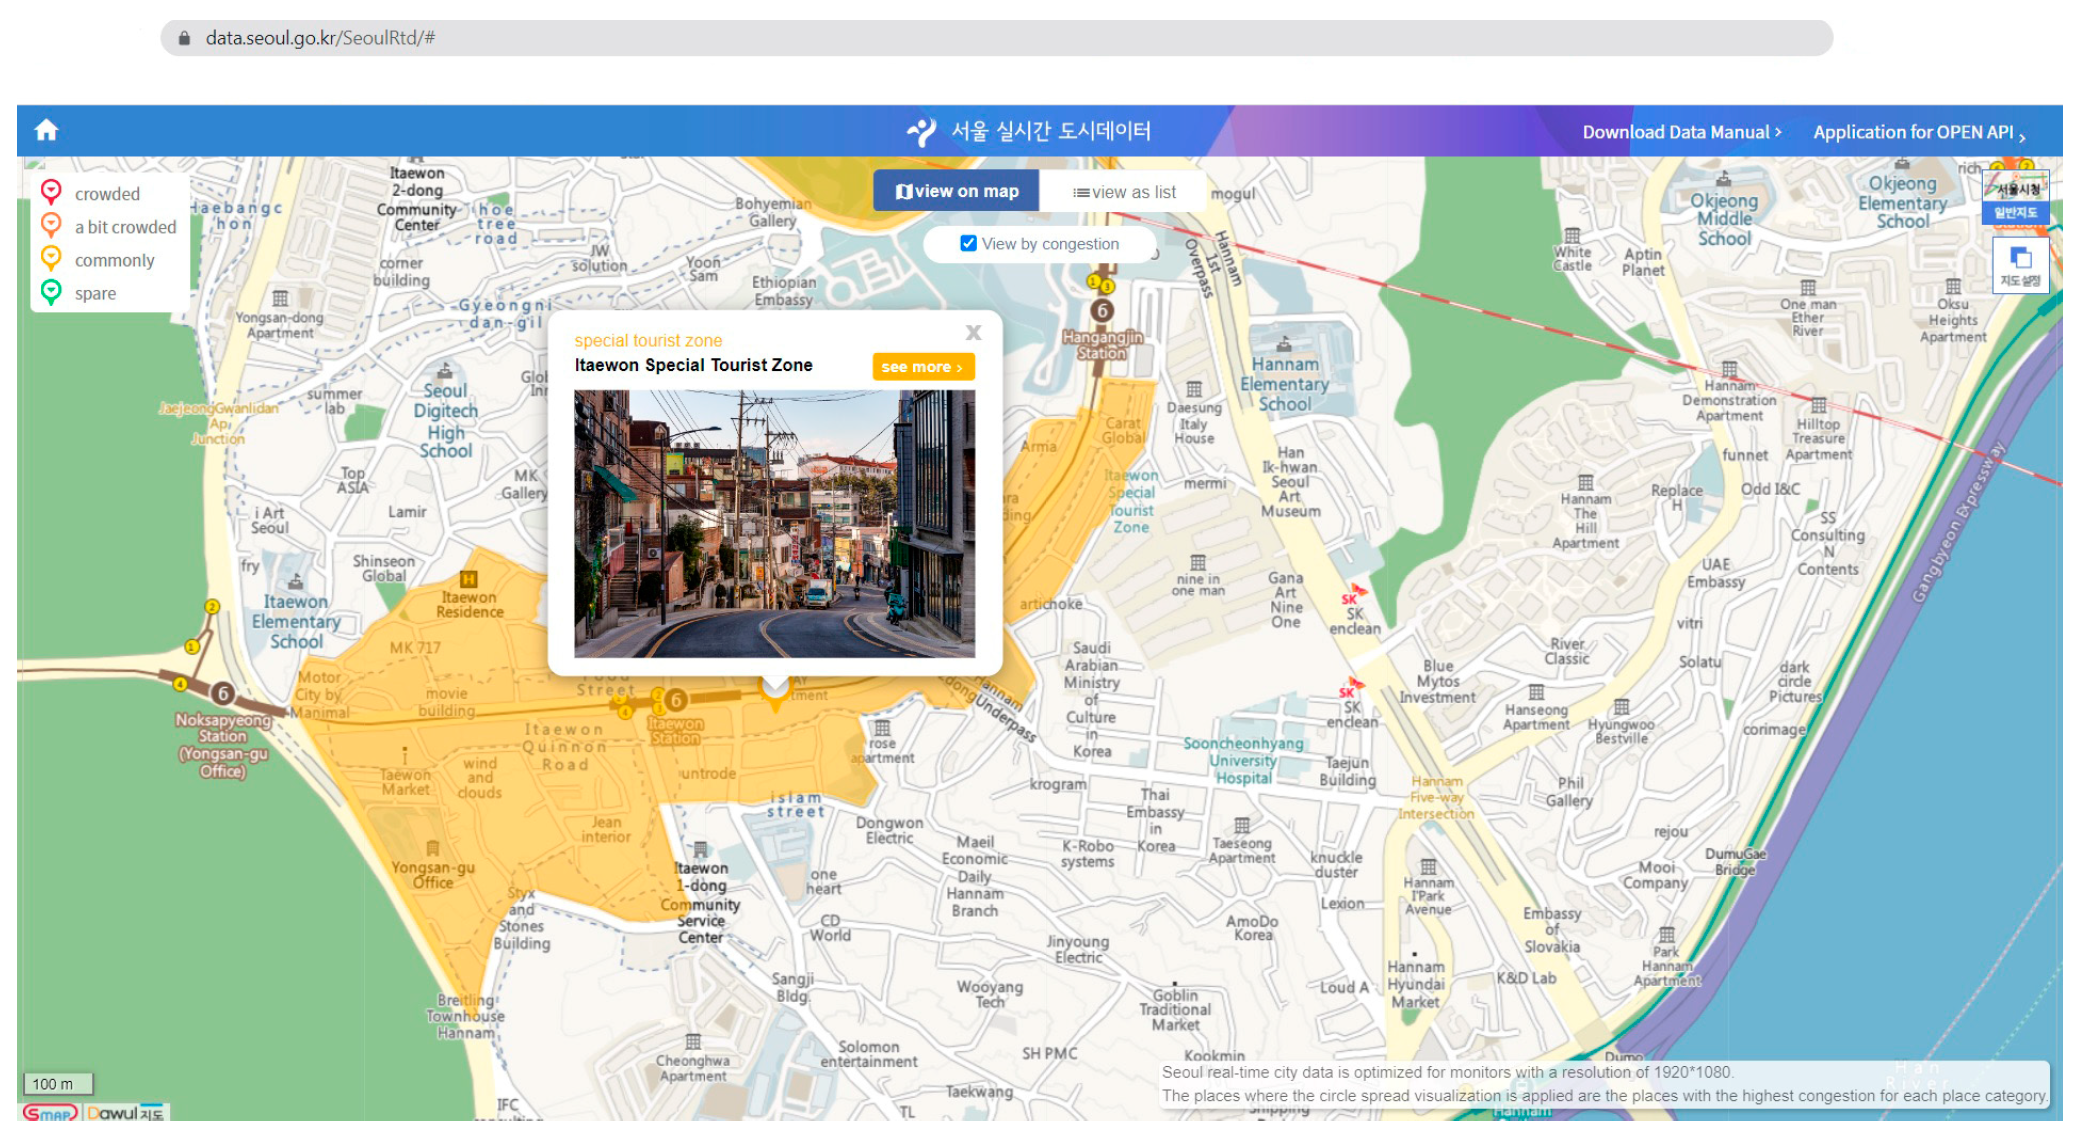Image resolution: width=2079 pixels, height=1145 pixels.
Task: Open Download Data Manual link
Action: pos(1680,132)
